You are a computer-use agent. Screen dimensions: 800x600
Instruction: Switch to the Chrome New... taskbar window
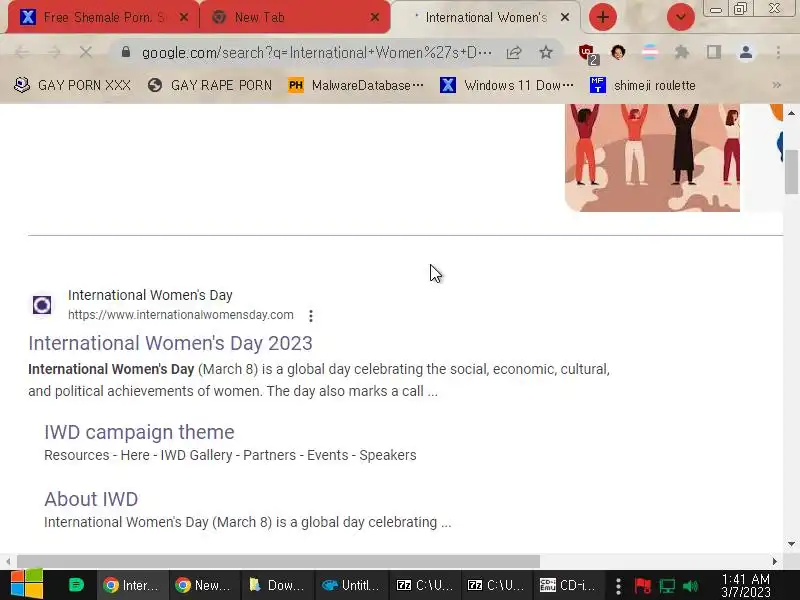[204, 585]
